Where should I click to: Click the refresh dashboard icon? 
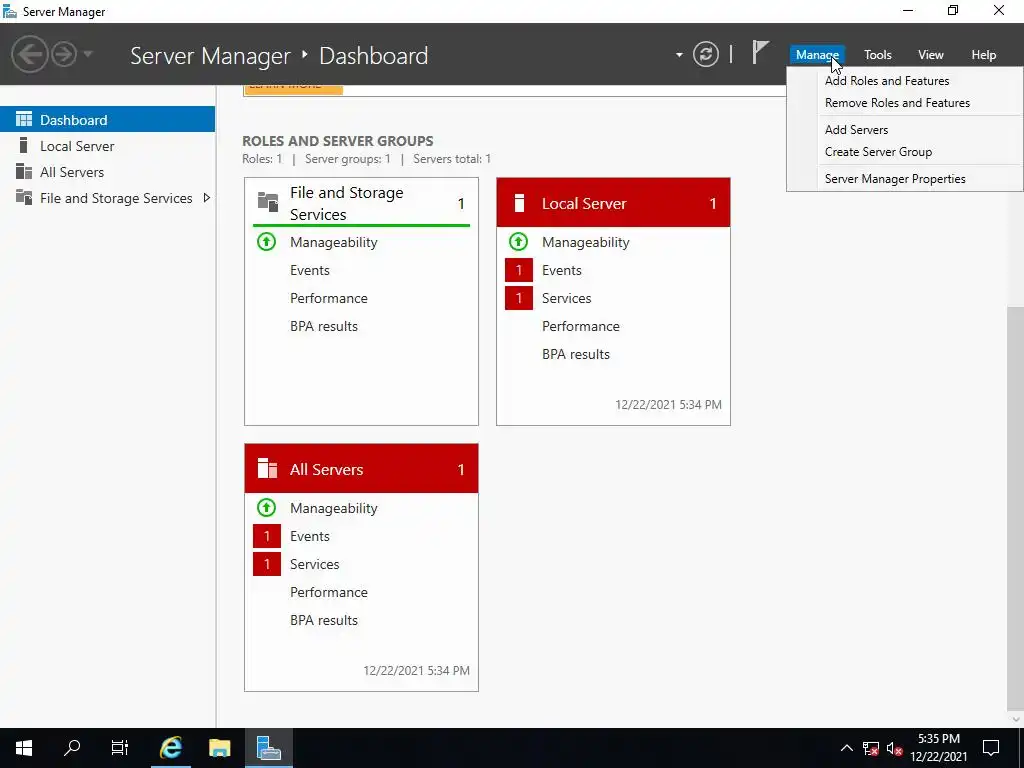coord(706,54)
